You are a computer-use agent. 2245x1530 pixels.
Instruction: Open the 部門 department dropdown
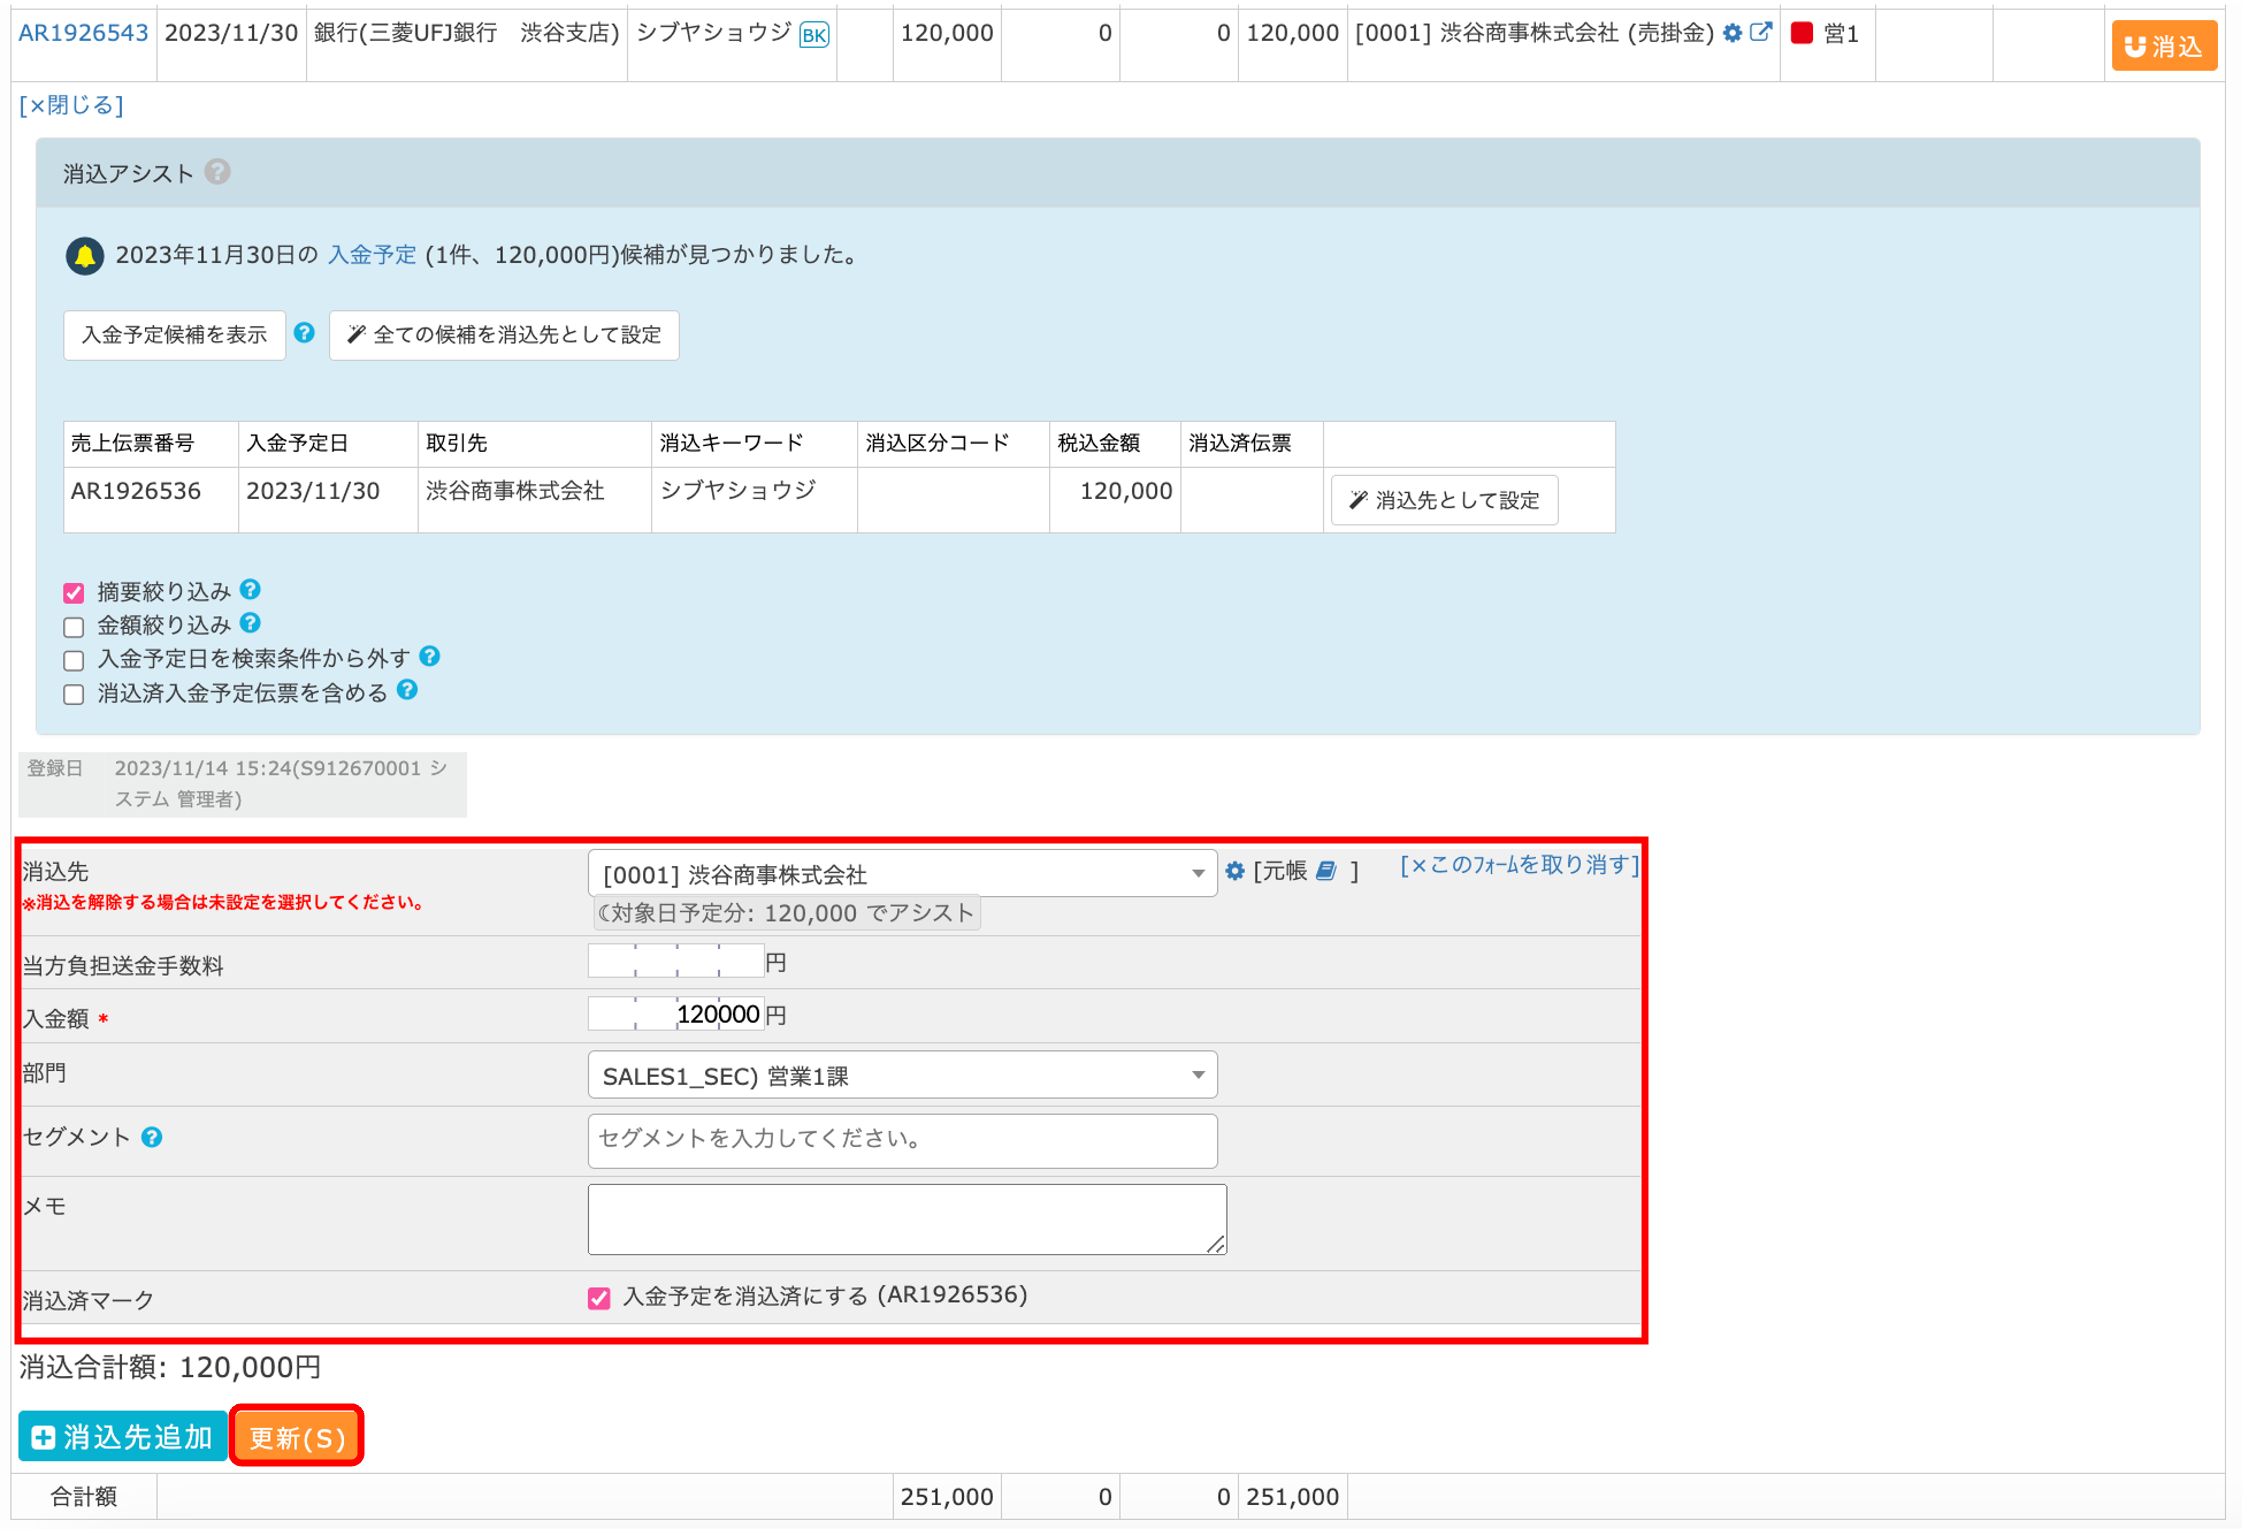point(901,1076)
